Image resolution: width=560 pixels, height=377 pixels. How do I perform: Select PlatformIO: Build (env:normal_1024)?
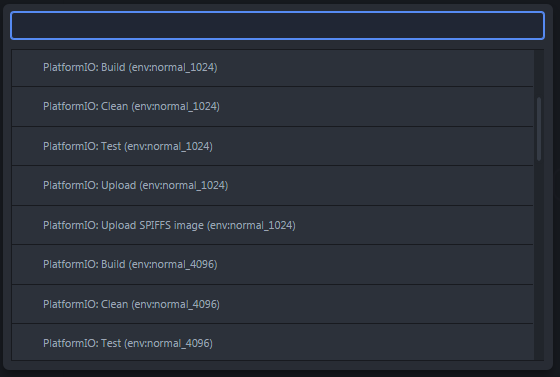pyautogui.click(x=272, y=68)
